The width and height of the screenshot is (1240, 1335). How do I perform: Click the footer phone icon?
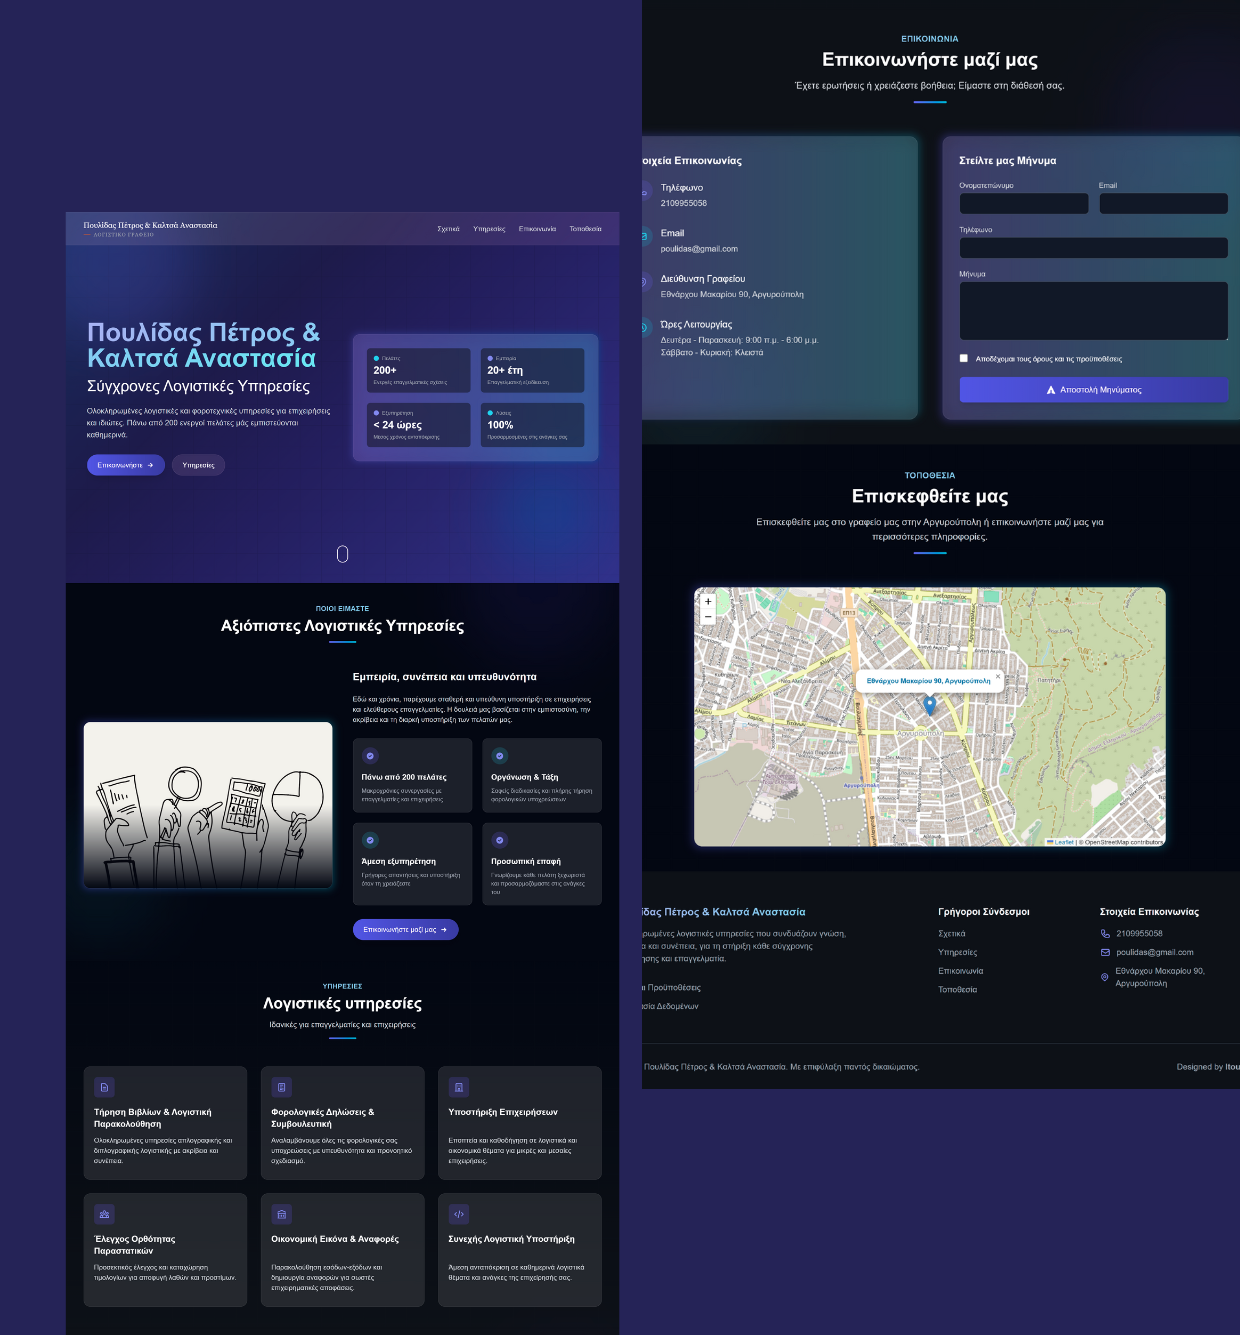pyautogui.click(x=1105, y=934)
